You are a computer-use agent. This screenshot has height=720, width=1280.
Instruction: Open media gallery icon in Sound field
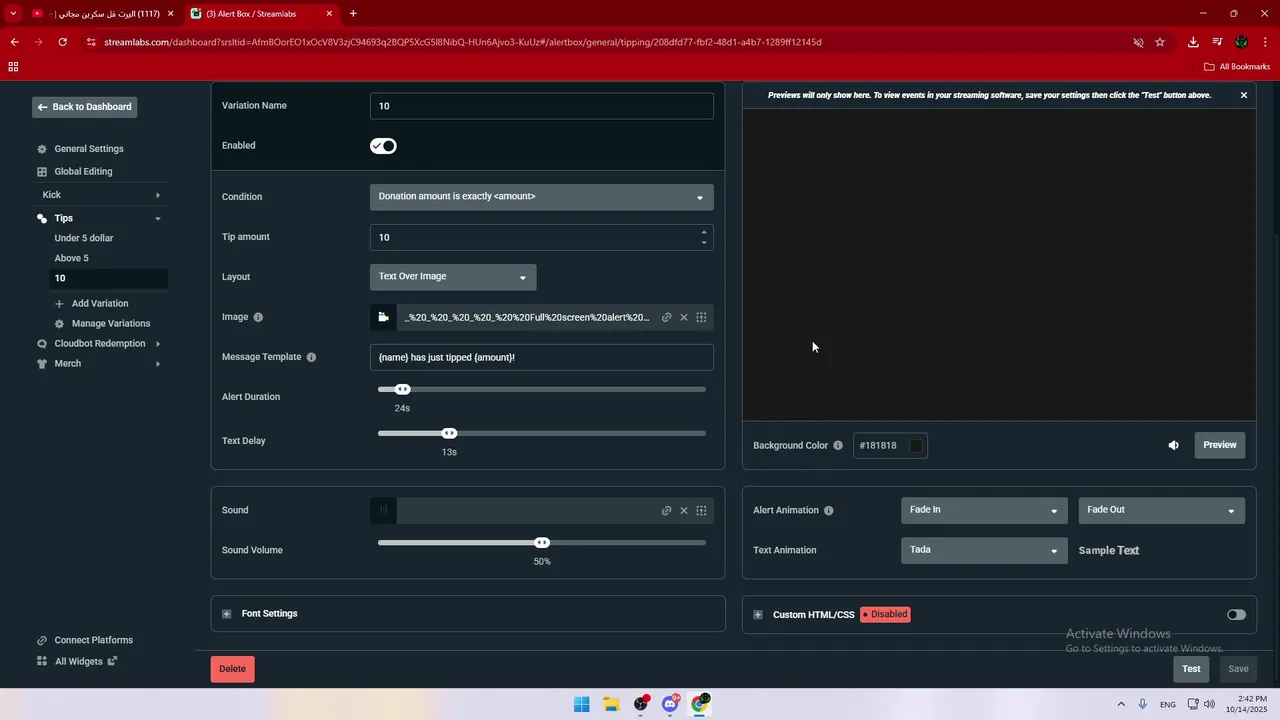[x=702, y=510]
